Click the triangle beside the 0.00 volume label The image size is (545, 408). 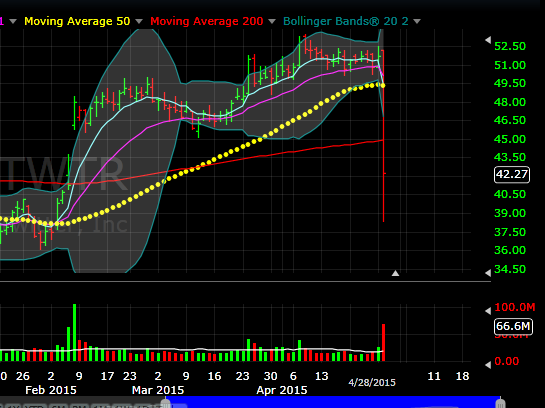point(488,365)
